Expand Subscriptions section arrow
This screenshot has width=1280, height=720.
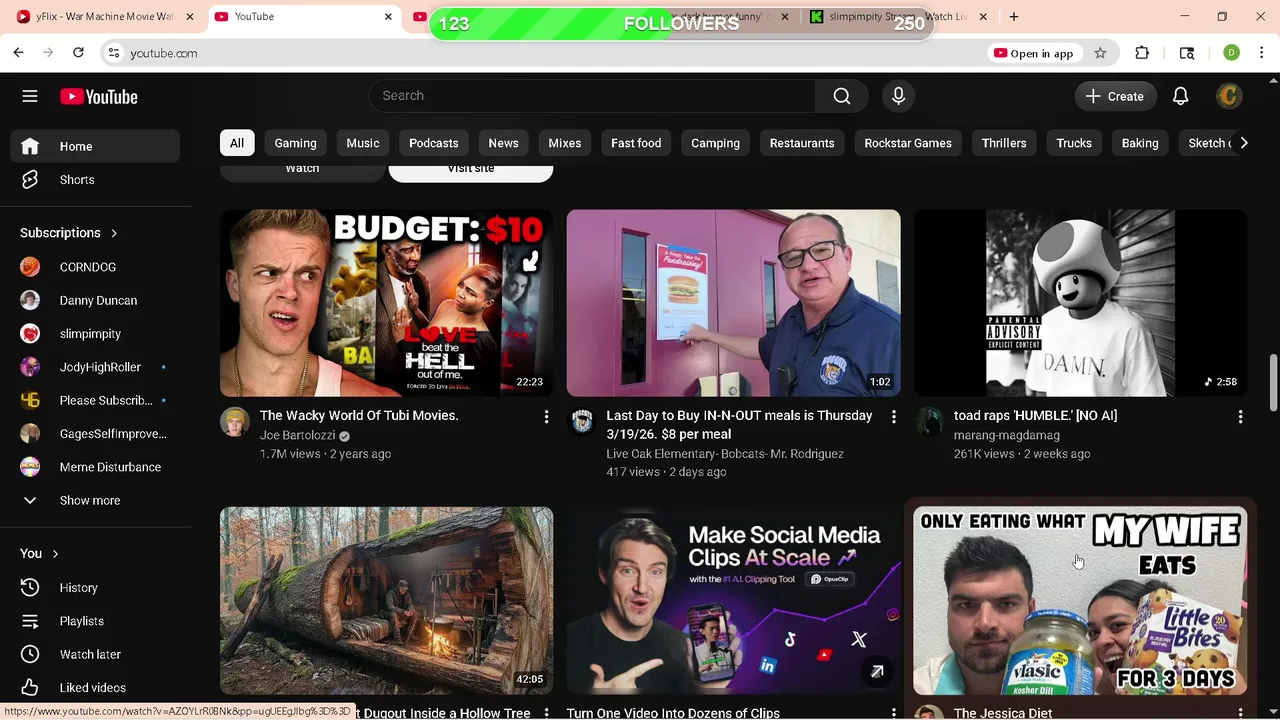113,233
